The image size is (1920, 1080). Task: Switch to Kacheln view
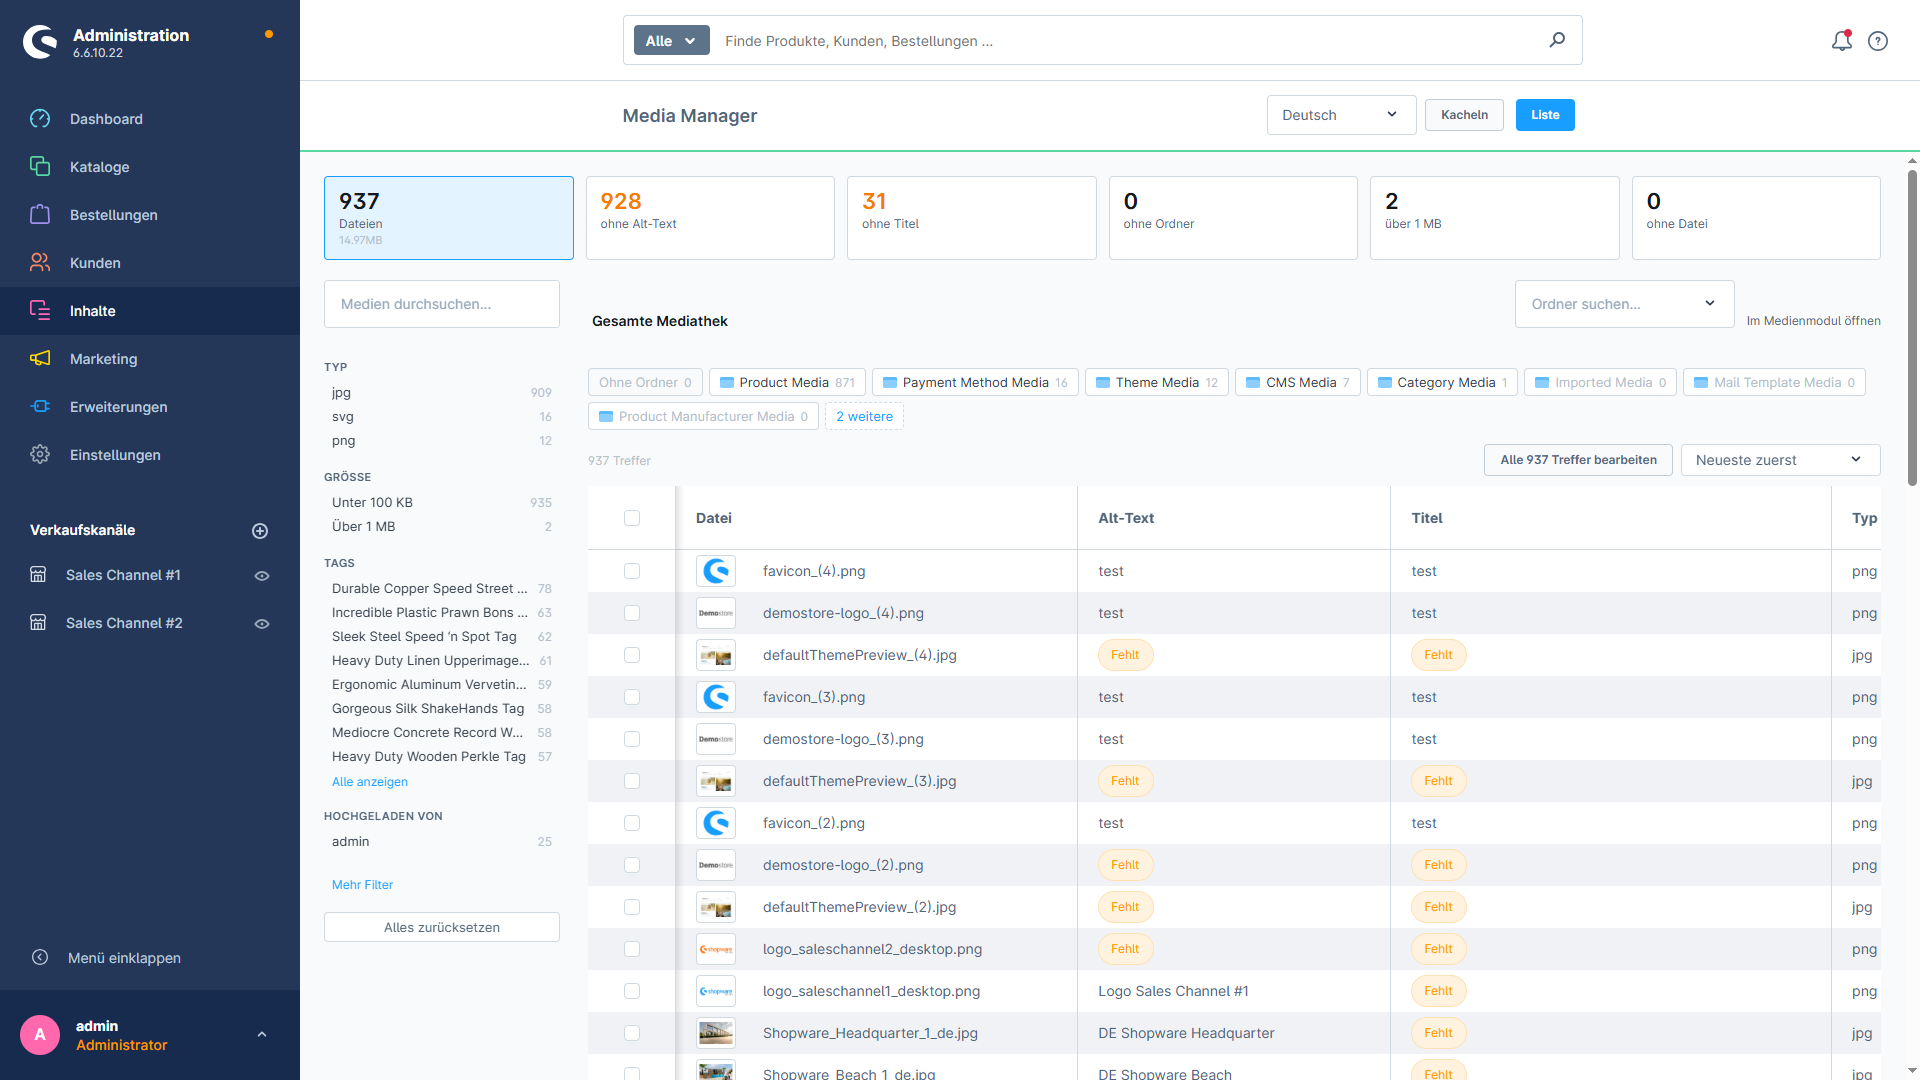(1464, 115)
